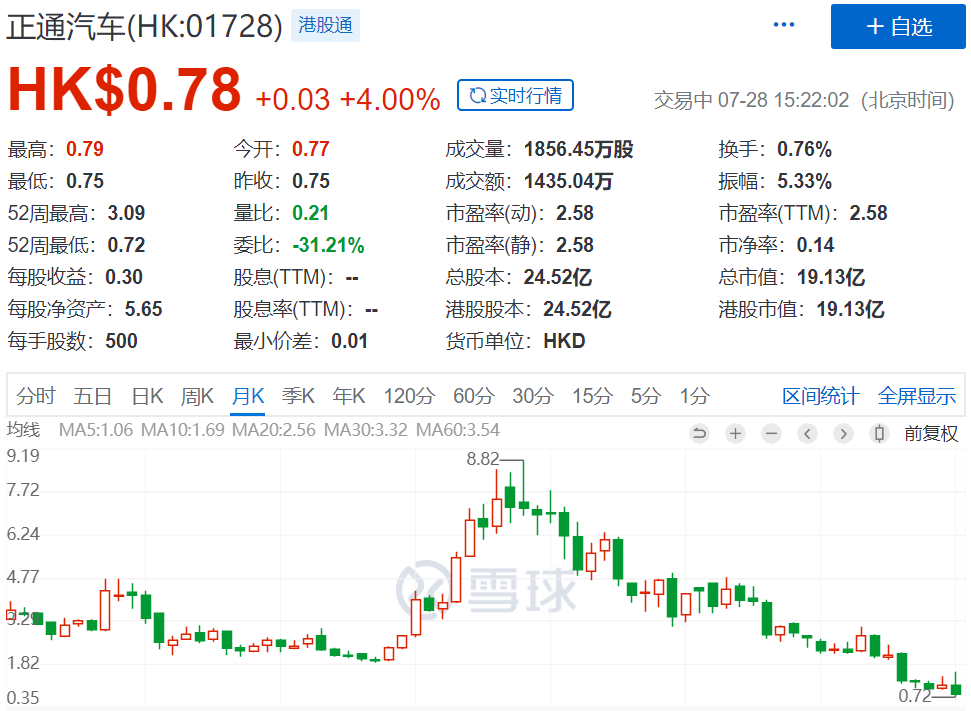971x711 pixels.
Task: Click the reset chart undo icon
Action: 700,433
